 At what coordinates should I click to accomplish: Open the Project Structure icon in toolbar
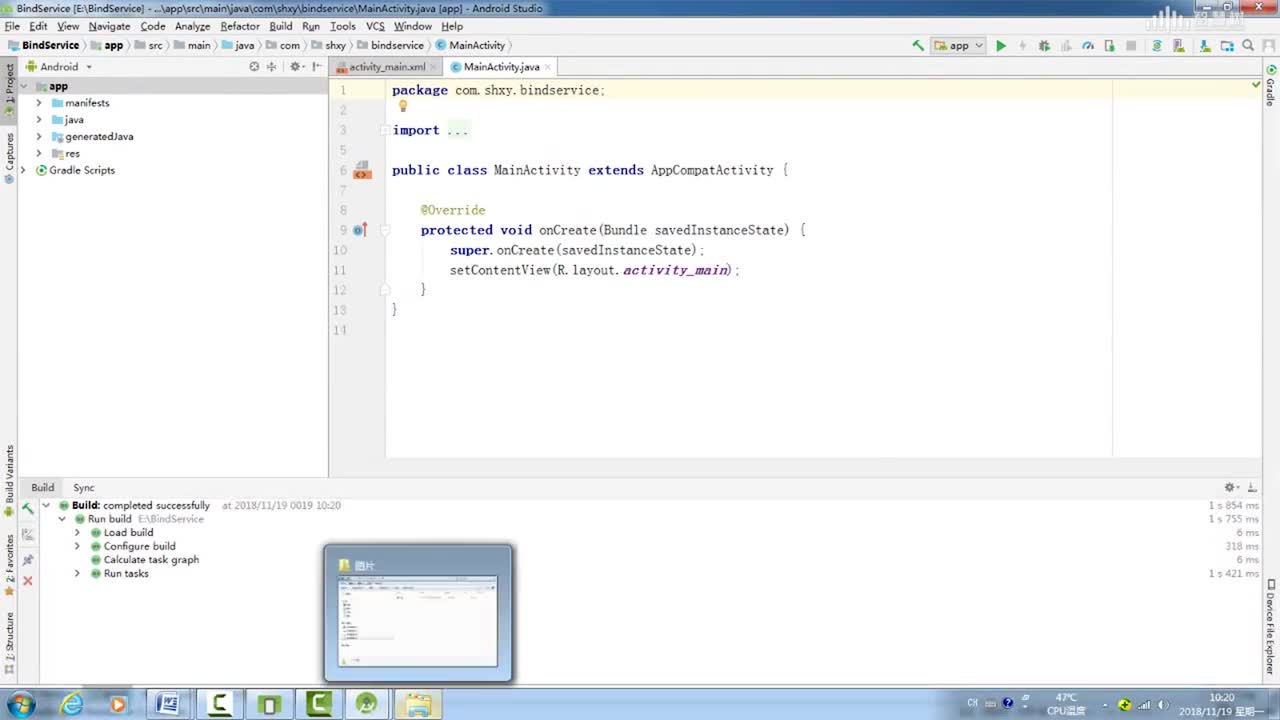click(1227, 46)
